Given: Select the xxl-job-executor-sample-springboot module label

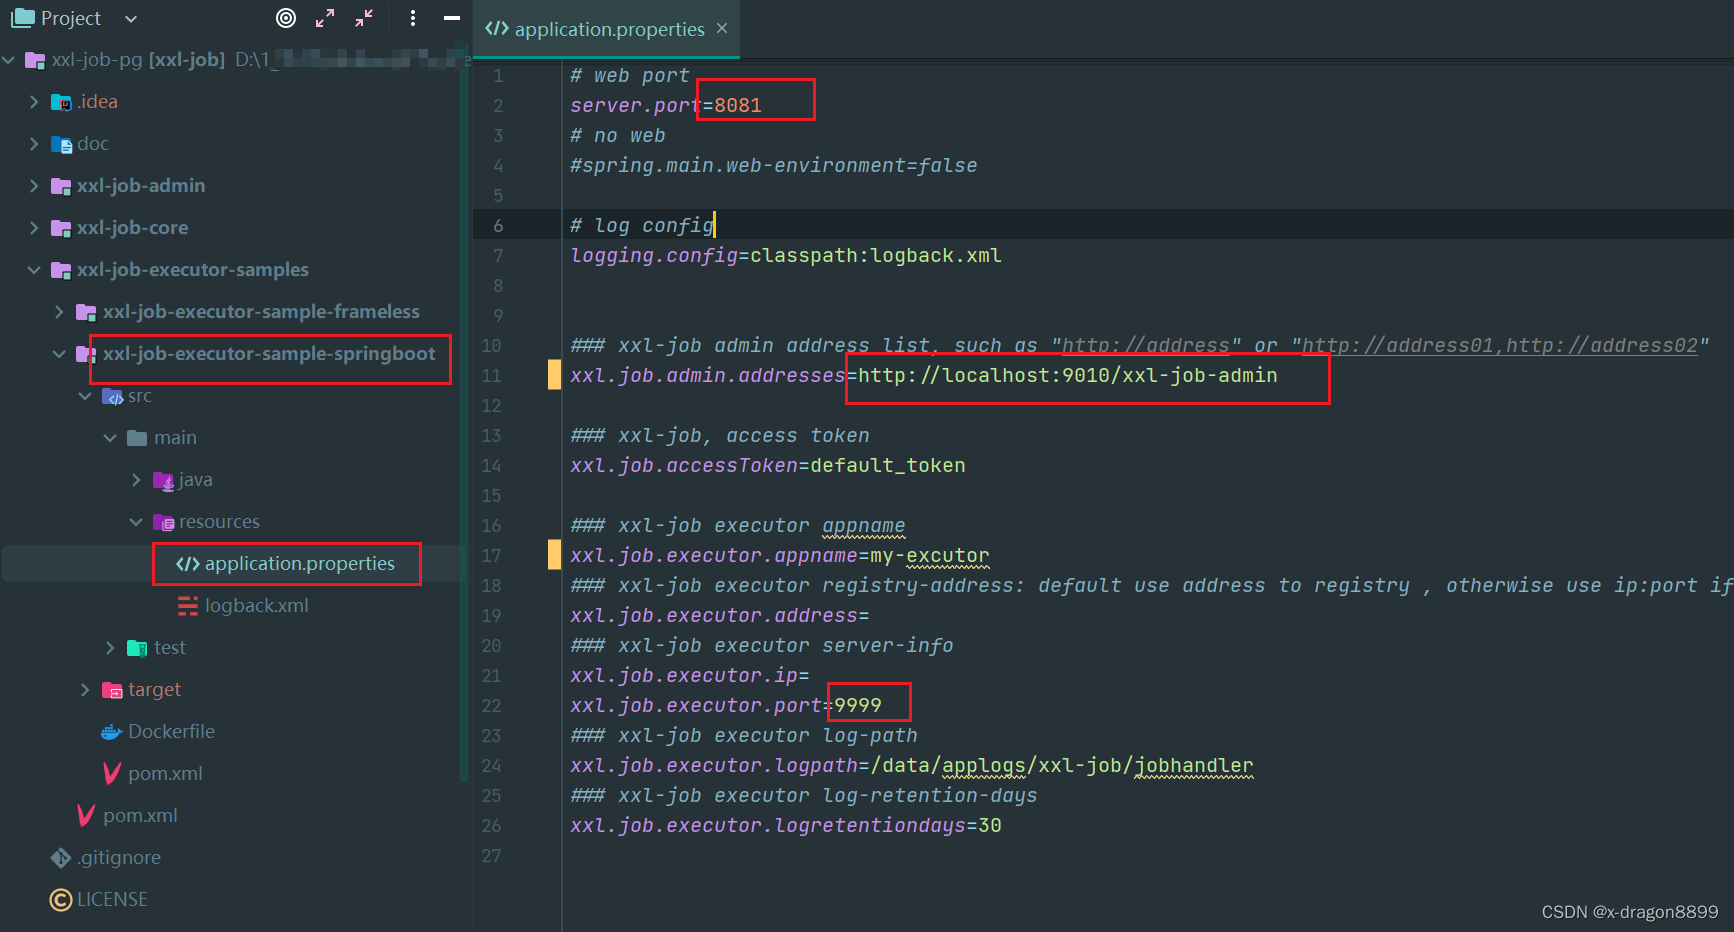Looking at the screenshot, I should 269,354.
